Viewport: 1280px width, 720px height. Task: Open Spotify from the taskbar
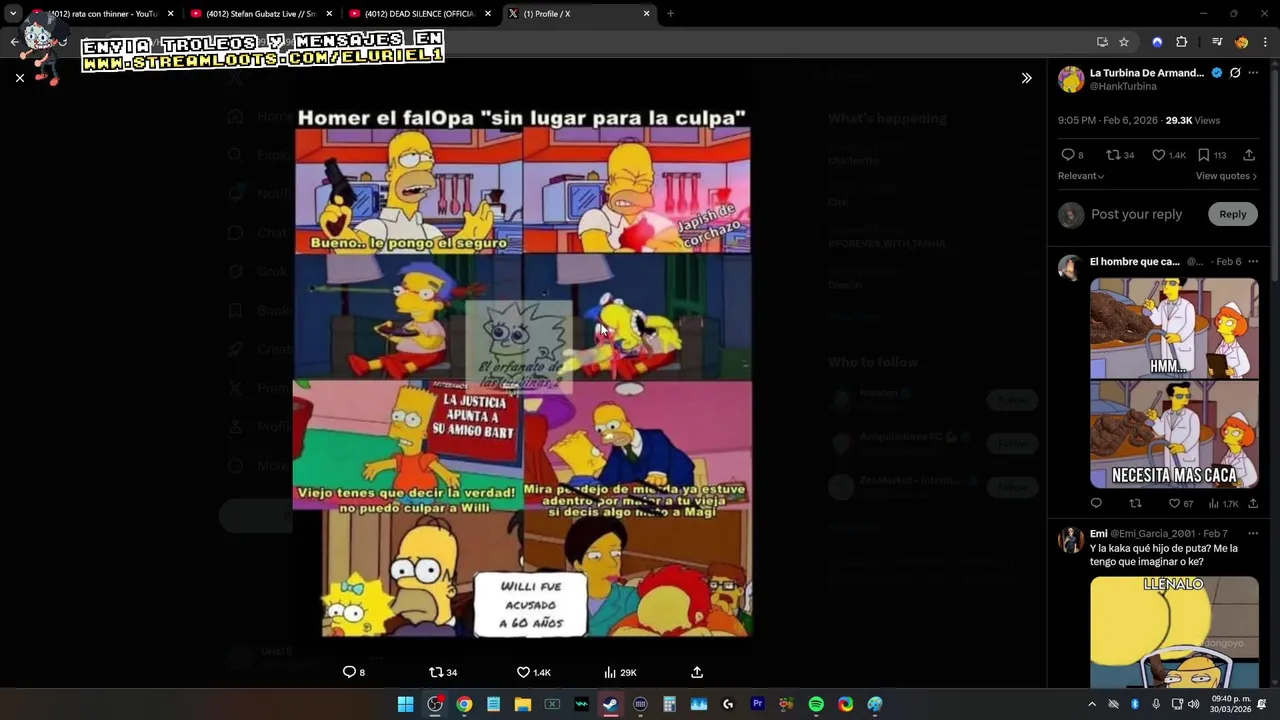click(816, 704)
